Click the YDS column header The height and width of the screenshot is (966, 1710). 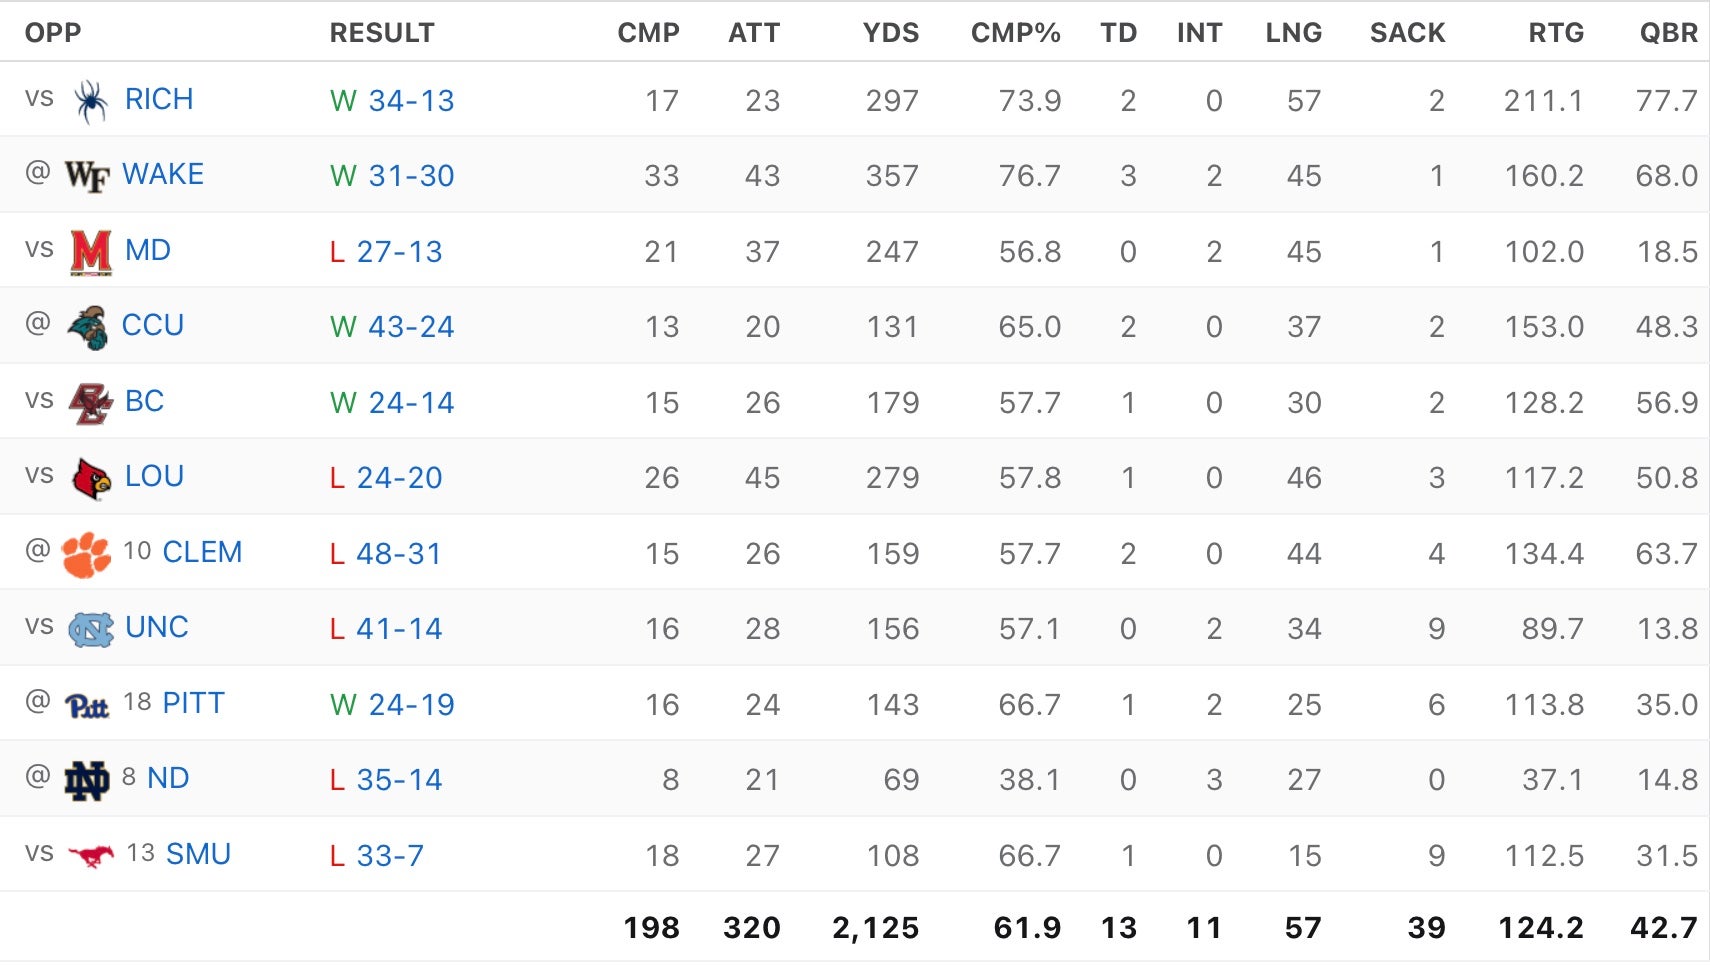pyautogui.click(x=890, y=33)
